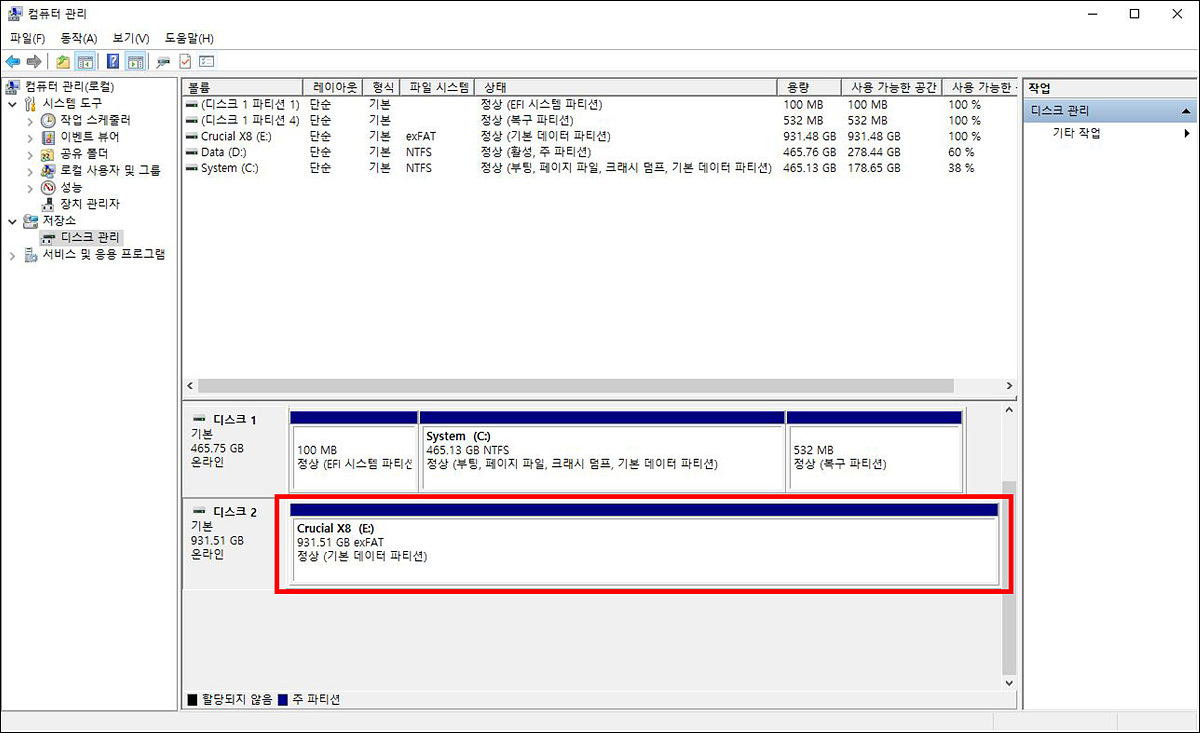This screenshot has width=1200, height=733.
Task: Click the blue Help question mark icon
Action: coord(113,61)
